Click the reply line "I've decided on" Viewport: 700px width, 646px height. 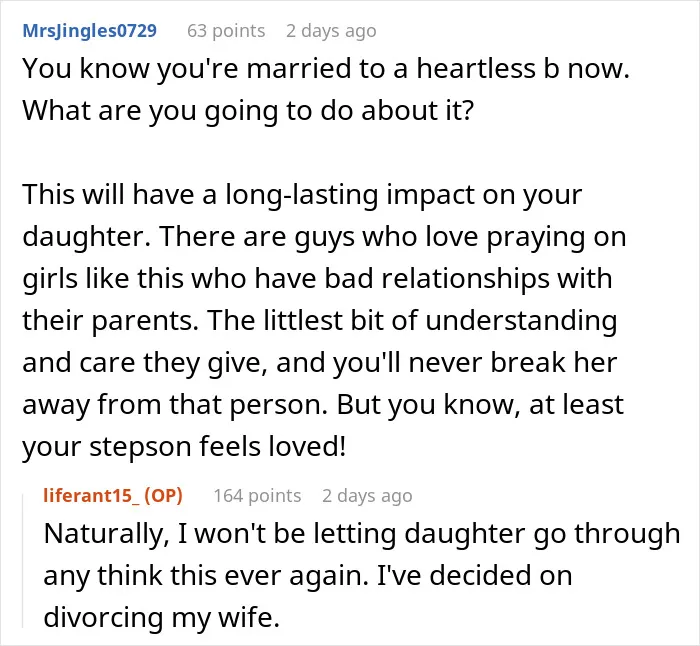pyautogui.click(x=475, y=575)
